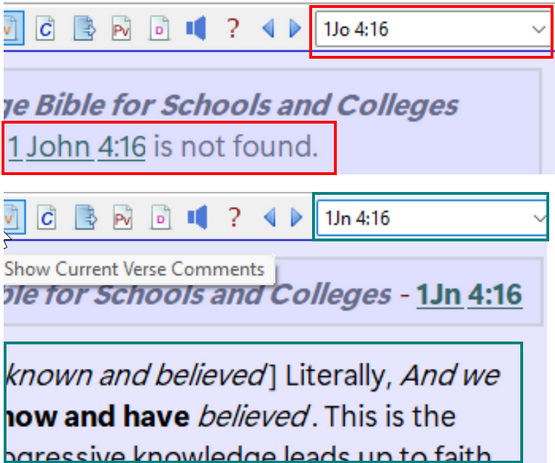Go back with the left arrow near 1Jn 4:16
Viewport: 555px width, 463px height.
[x=270, y=217]
